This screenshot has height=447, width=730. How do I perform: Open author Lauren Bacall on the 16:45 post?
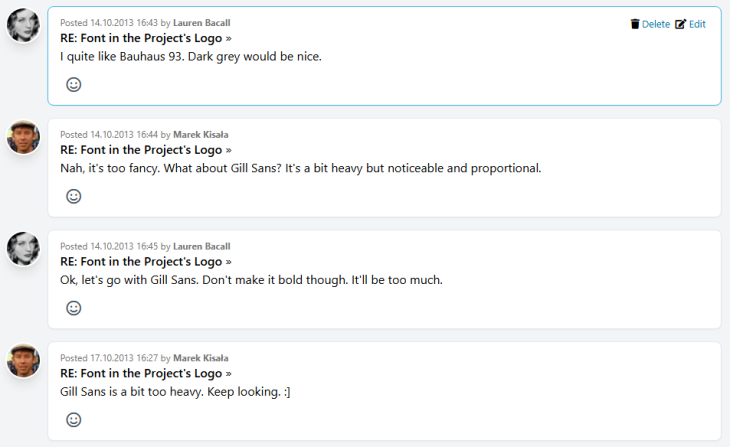point(201,246)
